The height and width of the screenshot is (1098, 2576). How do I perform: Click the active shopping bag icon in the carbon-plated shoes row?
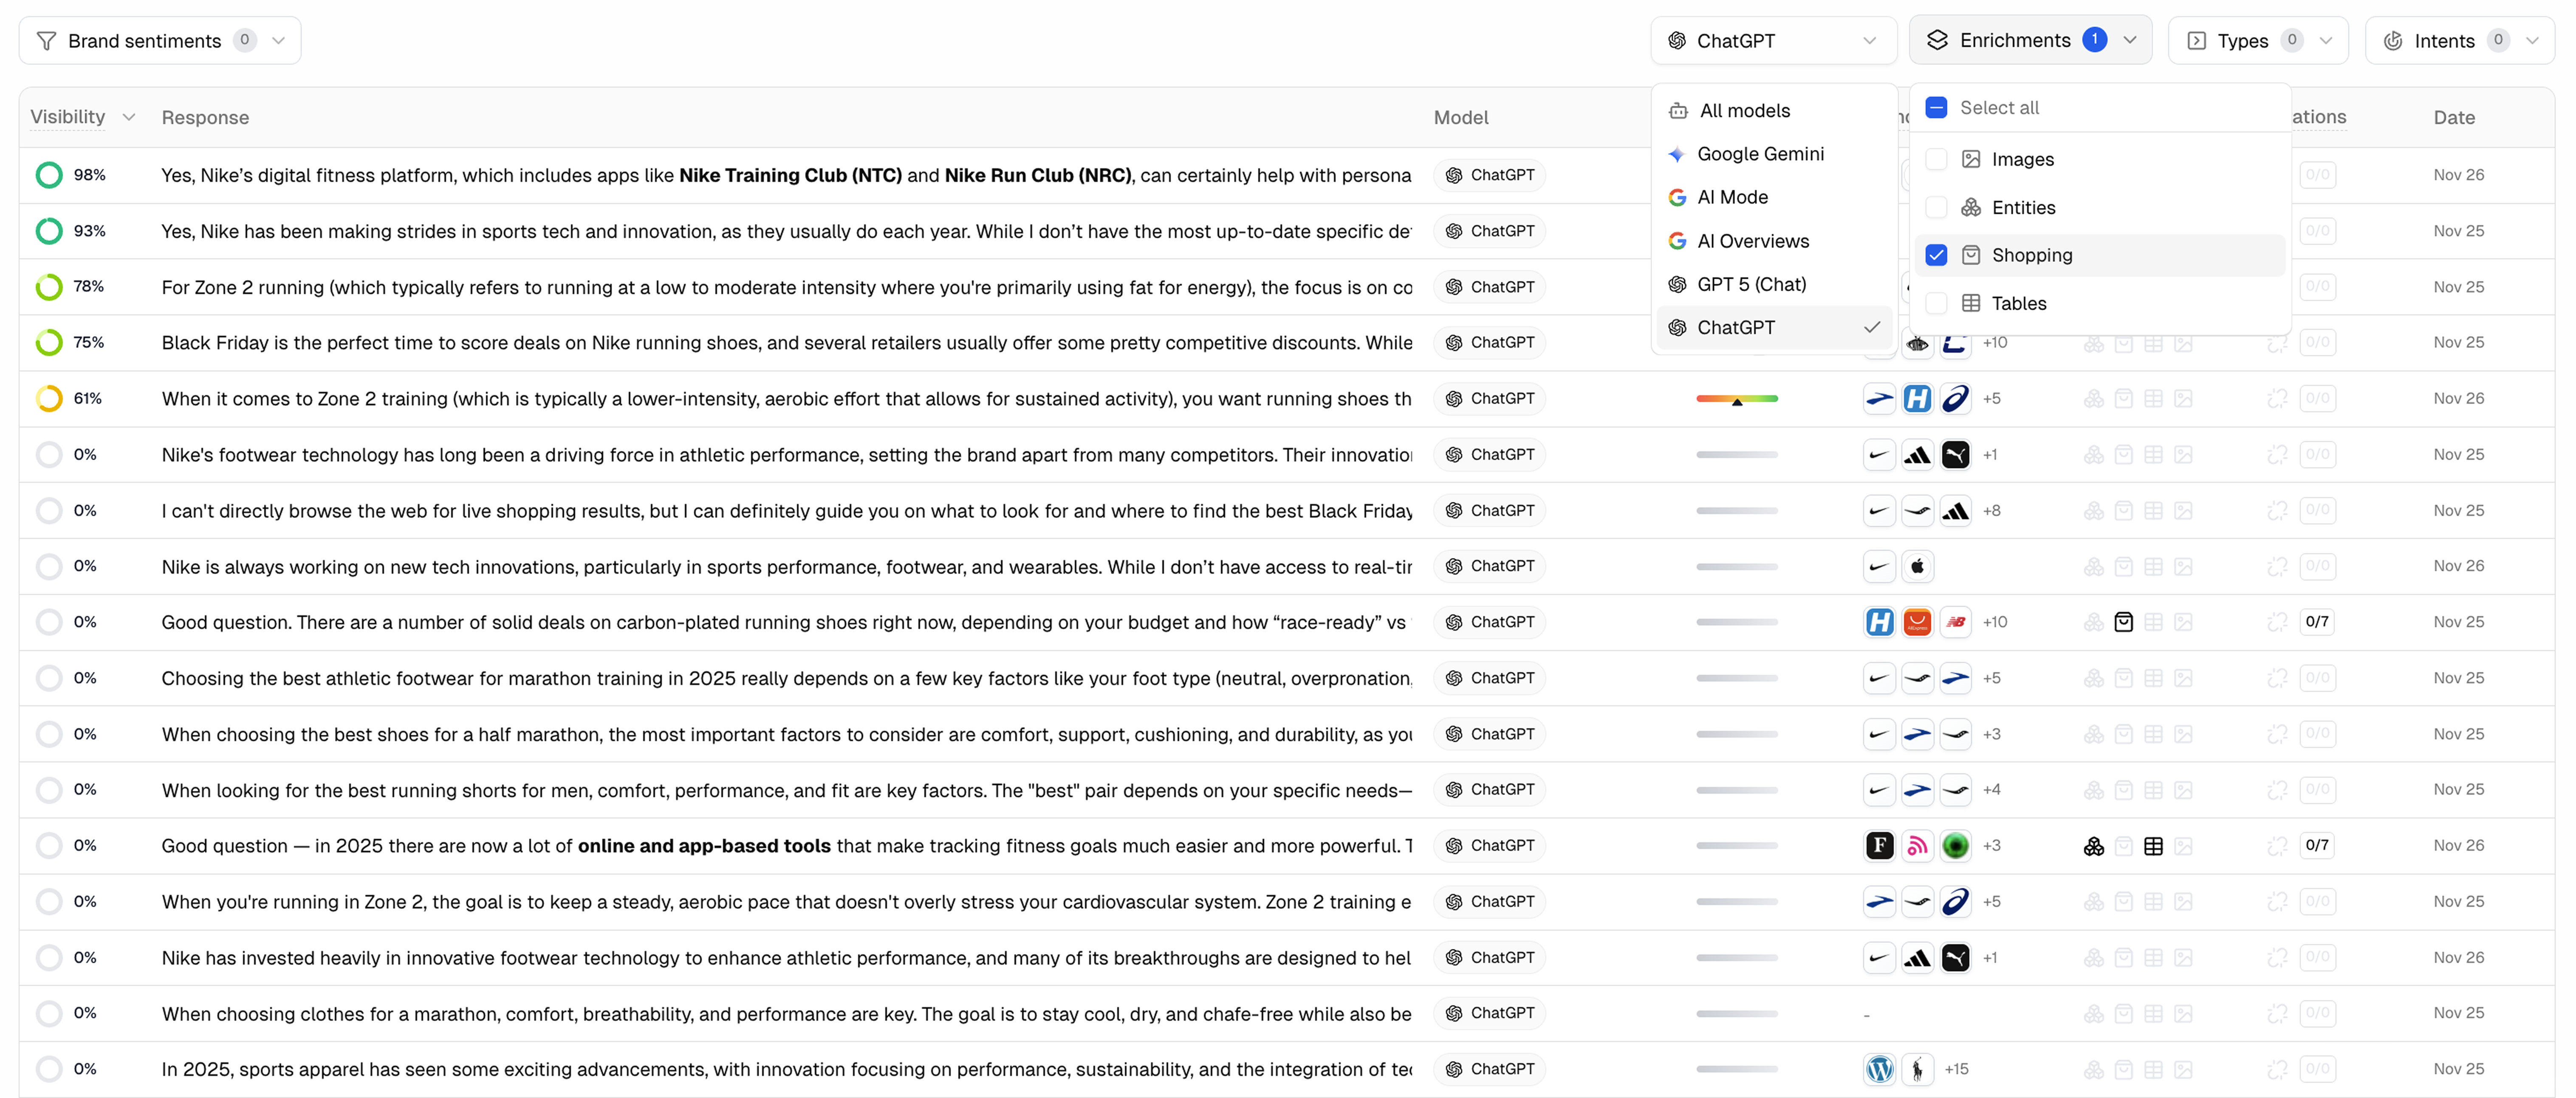click(2123, 622)
